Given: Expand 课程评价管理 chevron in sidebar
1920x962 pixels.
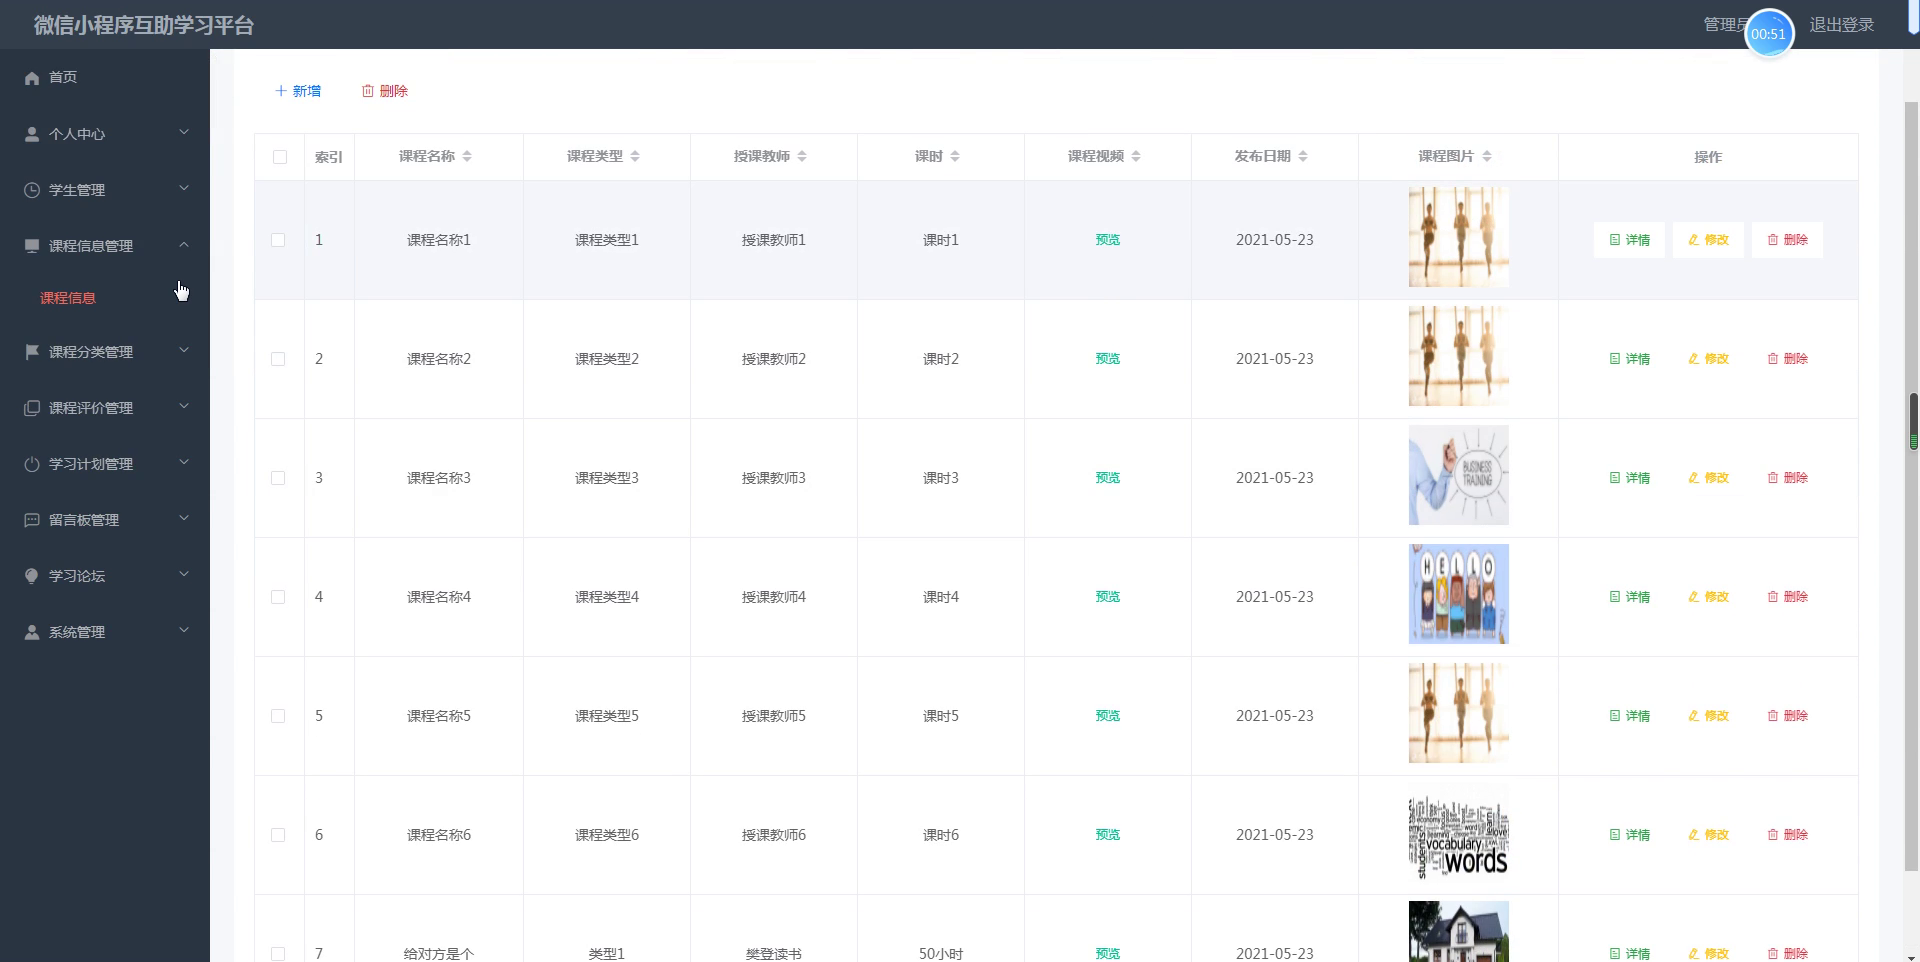Looking at the screenshot, I should (x=184, y=406).
